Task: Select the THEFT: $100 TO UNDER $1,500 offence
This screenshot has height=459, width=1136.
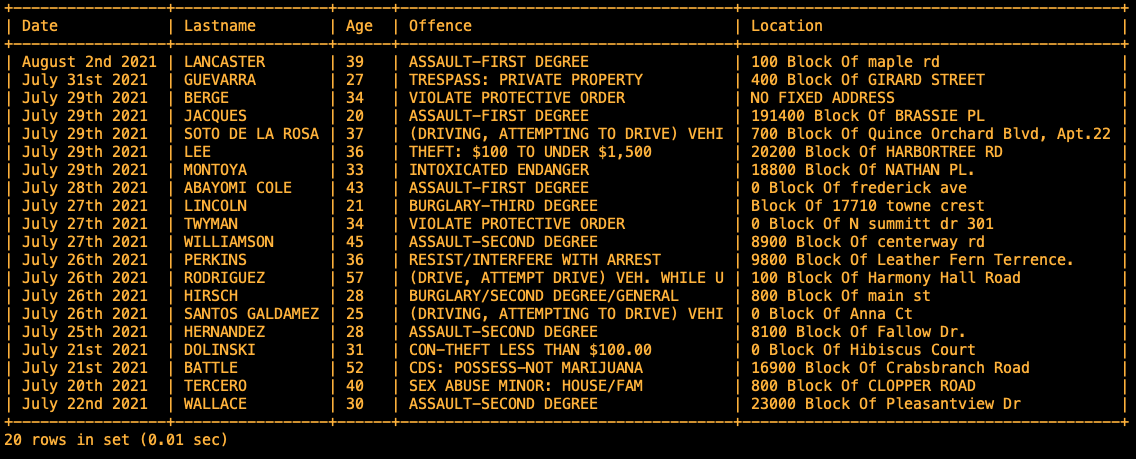Action: pos(530,152)
